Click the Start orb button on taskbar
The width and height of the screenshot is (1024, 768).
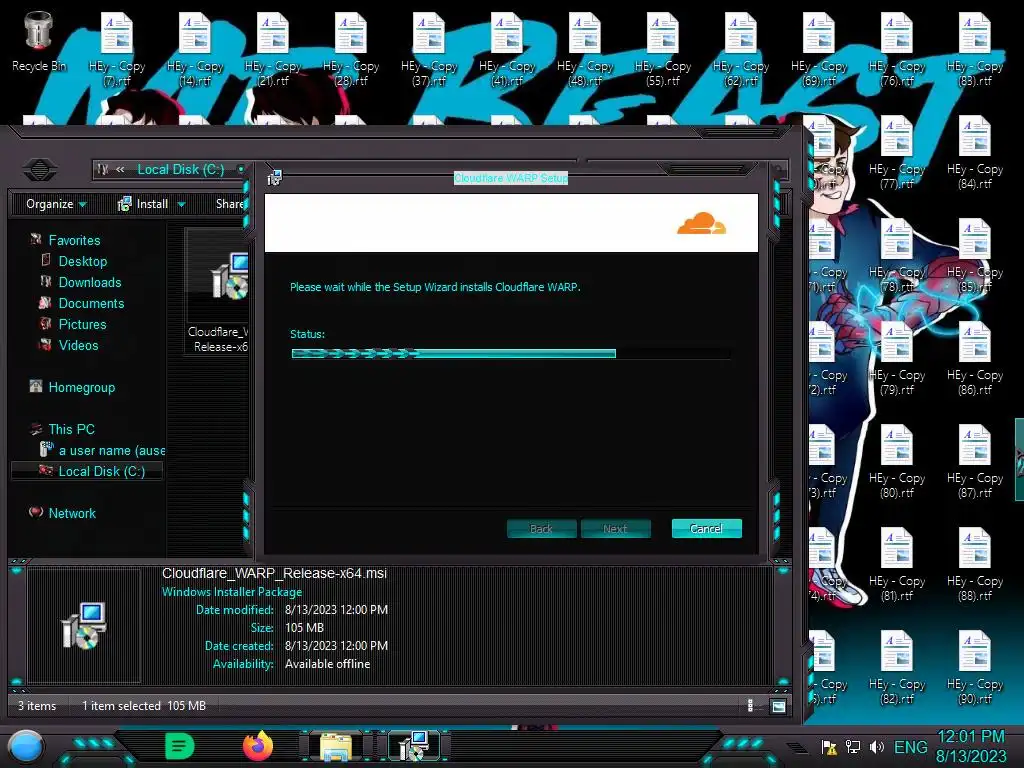click(26, 746)
